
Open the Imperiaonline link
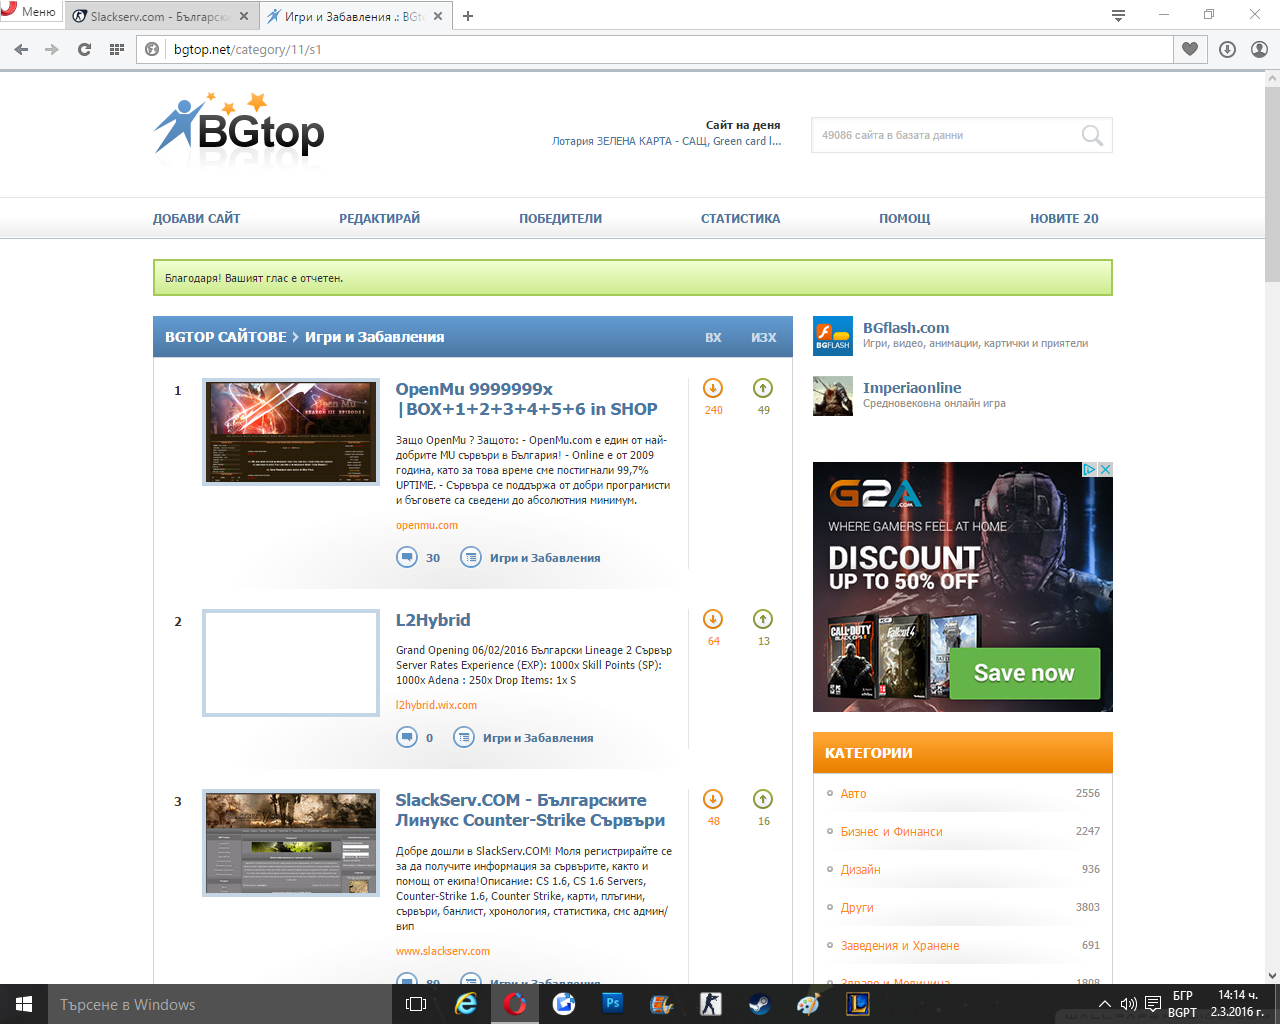click(x=912, y=388)
